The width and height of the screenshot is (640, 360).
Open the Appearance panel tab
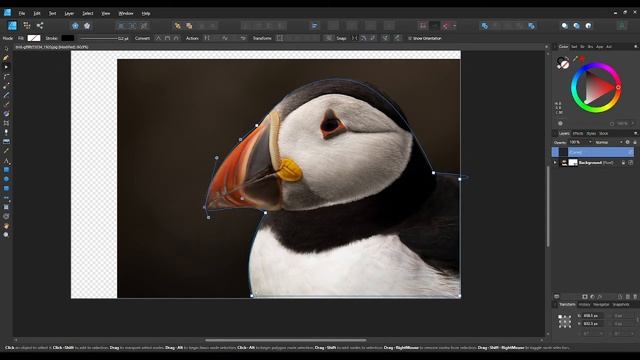599,47
